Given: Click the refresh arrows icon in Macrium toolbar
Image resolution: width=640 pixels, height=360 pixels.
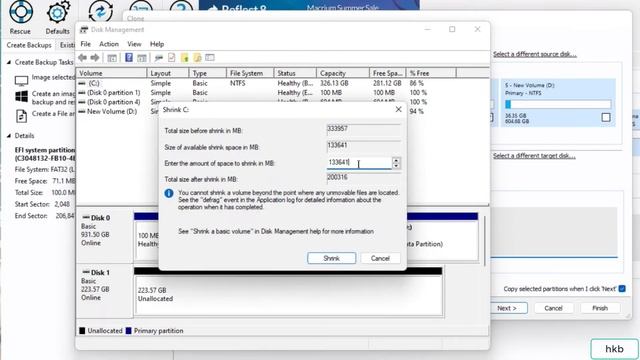Looking at the screenshot, I should coord(100,11).
